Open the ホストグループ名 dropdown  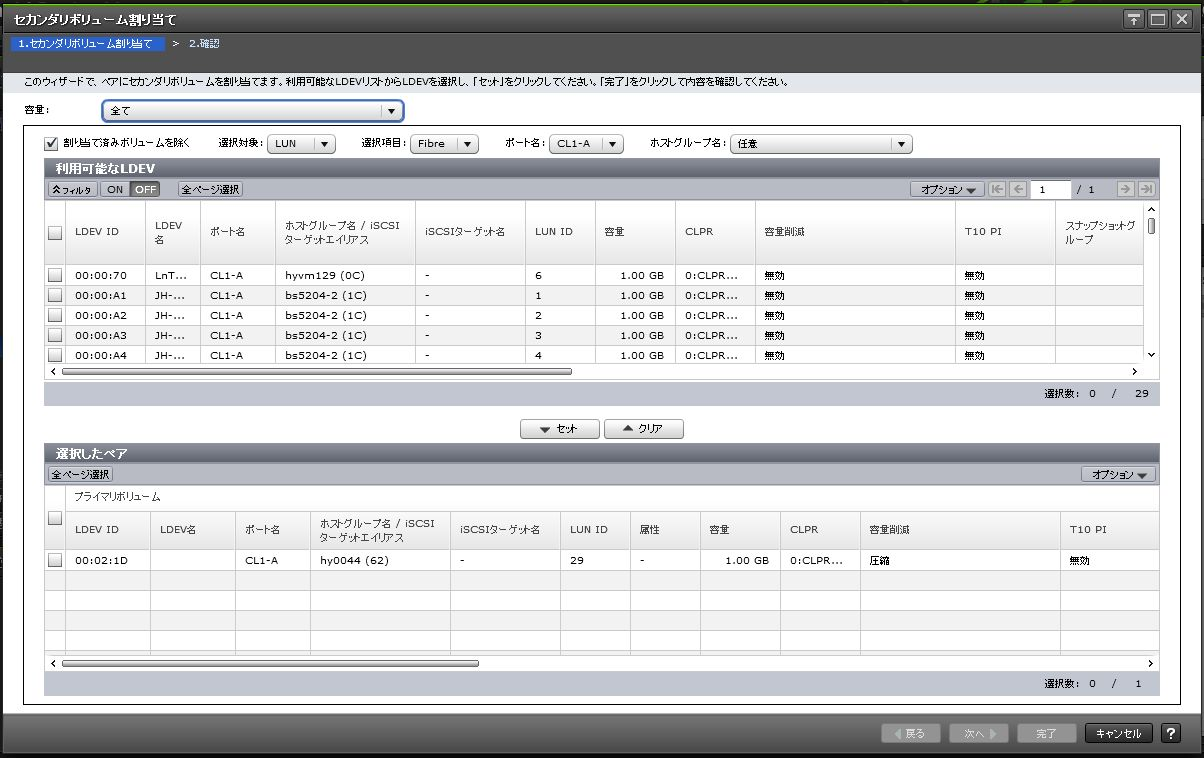click(821, 144)
